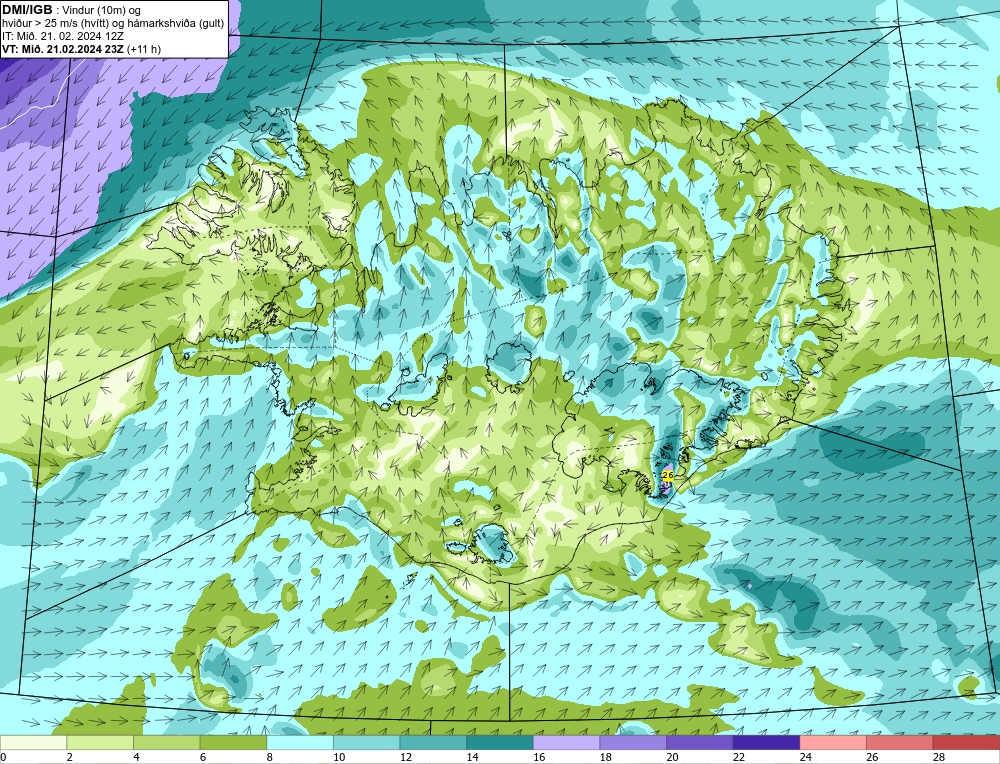The image size is (1000, 764).
Task: Select the 16–18 m/s lavender swatch
Action: click(566, 742)
